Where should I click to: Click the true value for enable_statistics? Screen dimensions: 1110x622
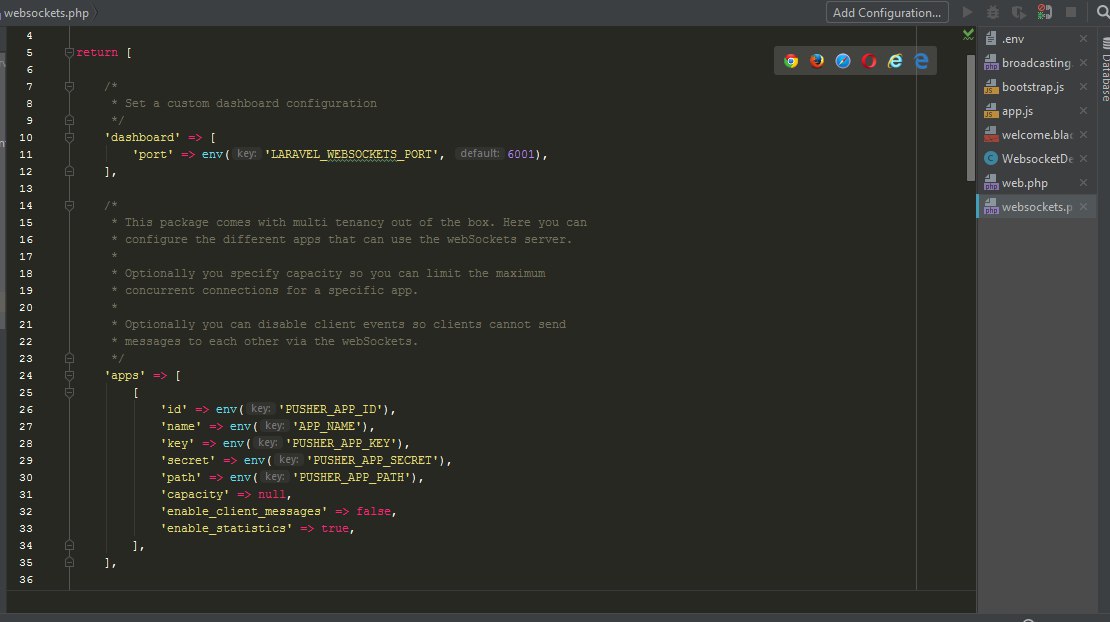(x=335, y=528)
